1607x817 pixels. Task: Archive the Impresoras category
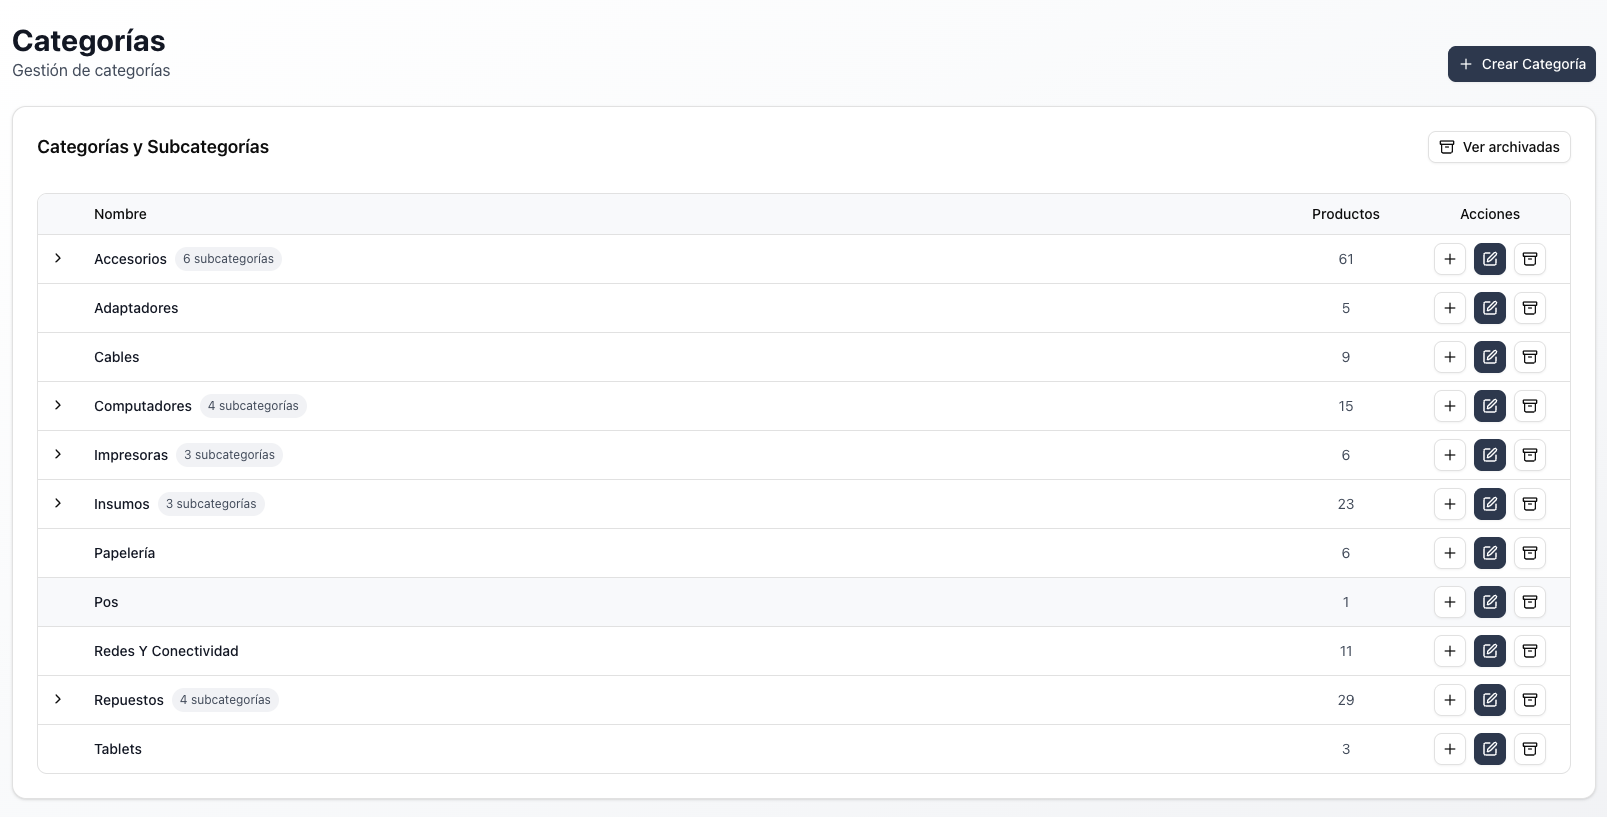tap(1530, 455)
